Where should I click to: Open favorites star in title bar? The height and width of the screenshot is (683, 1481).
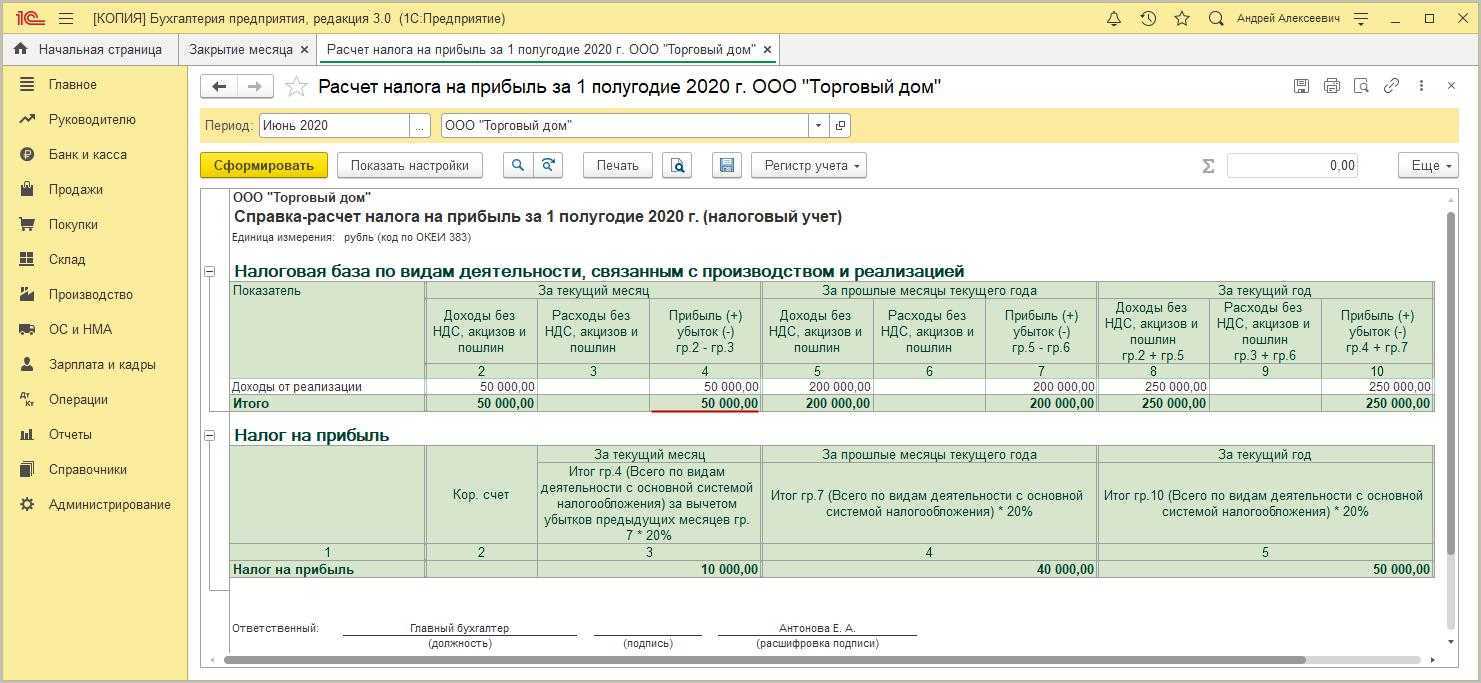pyautogui.click(x=1182, y=18)
